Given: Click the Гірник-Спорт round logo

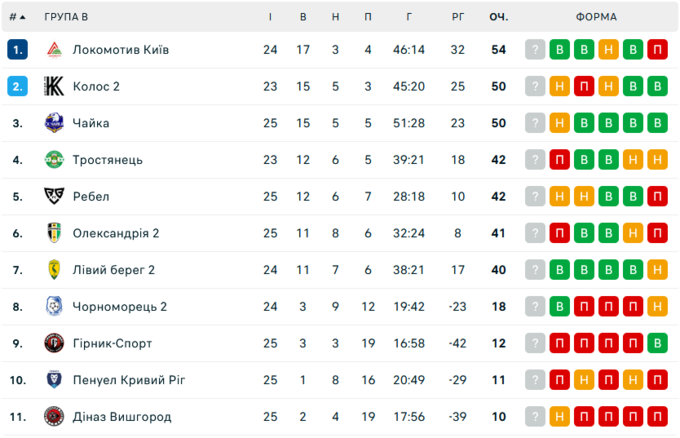Looking at the screenshot, I should point(54,343).
